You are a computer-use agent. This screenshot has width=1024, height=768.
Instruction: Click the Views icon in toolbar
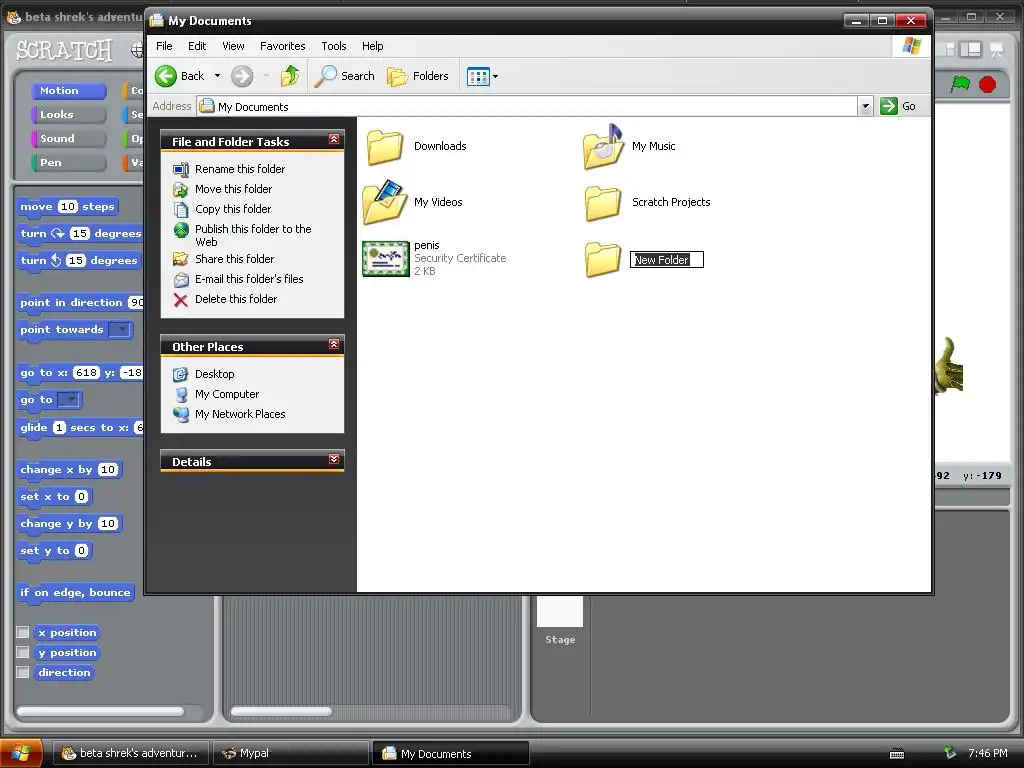tap(478, 76)
